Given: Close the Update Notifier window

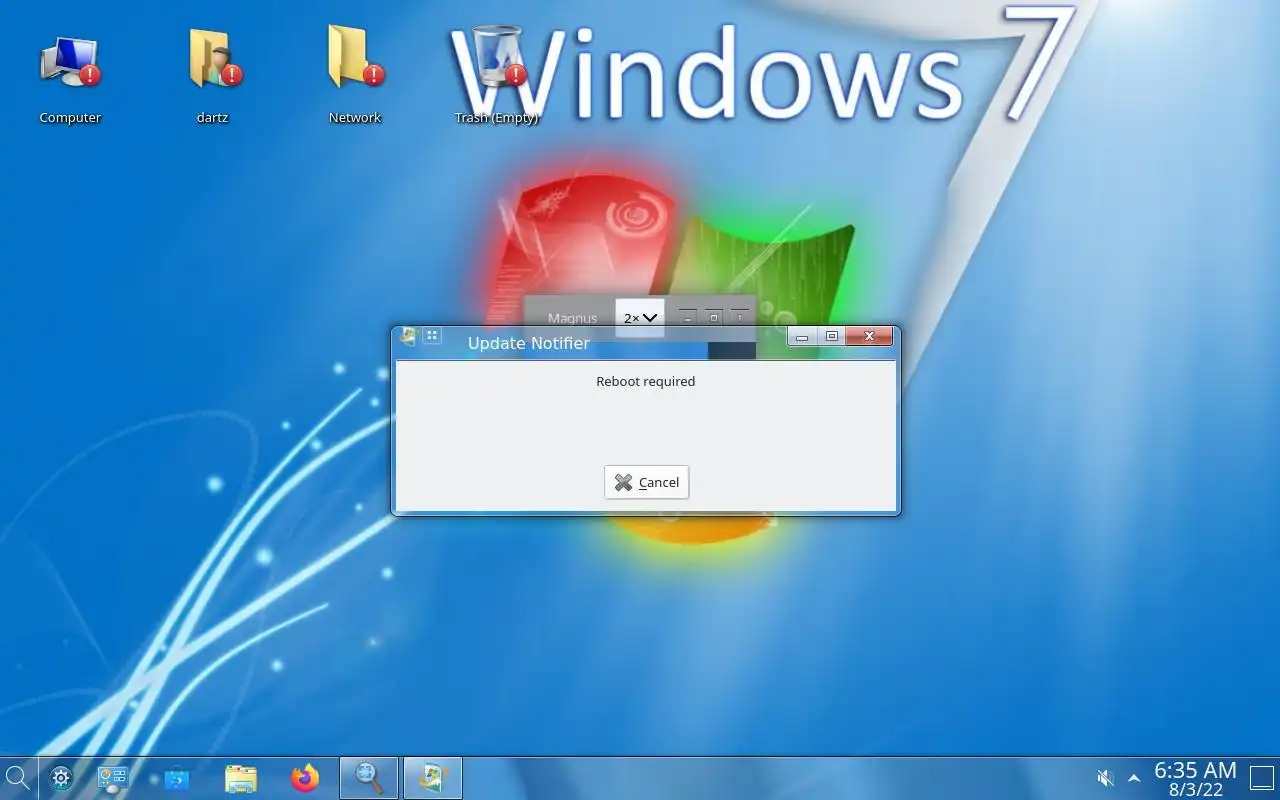Looking at the screenshot, I should pyautogui.click(x=869, y=337).
